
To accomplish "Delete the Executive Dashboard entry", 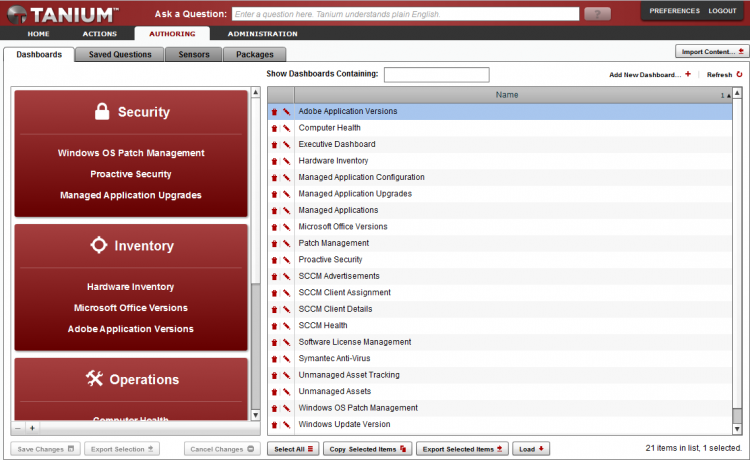I will click(x=275, y=144).
